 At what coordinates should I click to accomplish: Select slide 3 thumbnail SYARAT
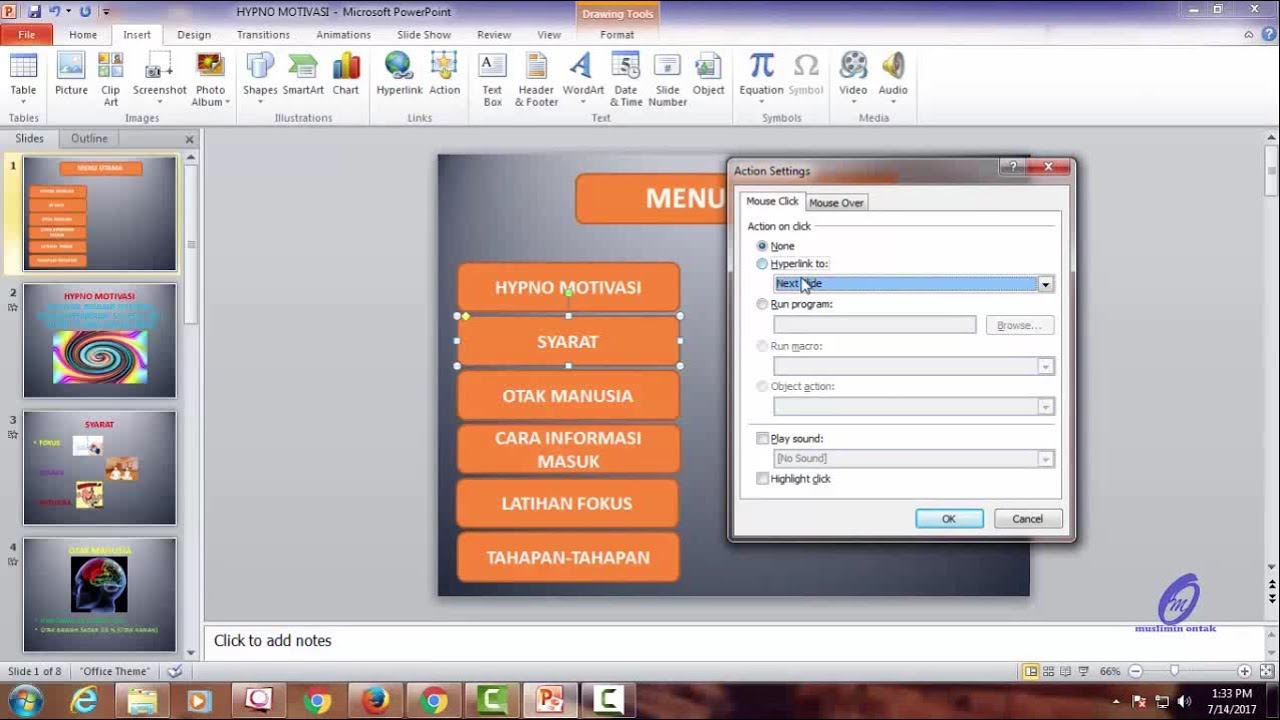(100, 468)
